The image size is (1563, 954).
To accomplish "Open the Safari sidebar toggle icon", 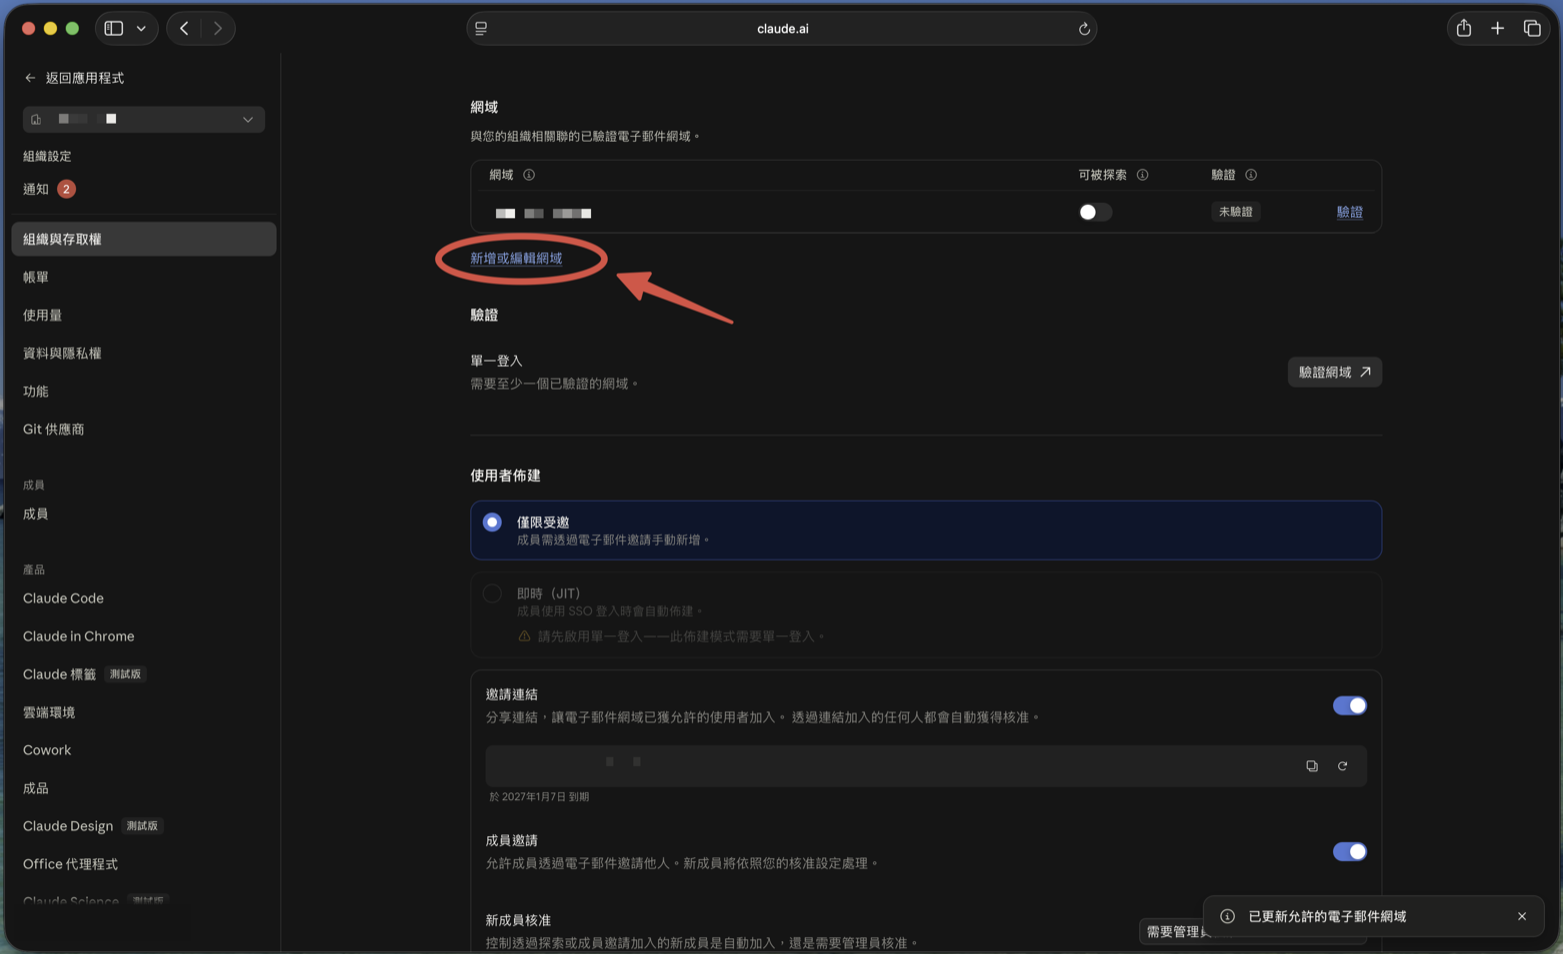I will click(114, 28).
